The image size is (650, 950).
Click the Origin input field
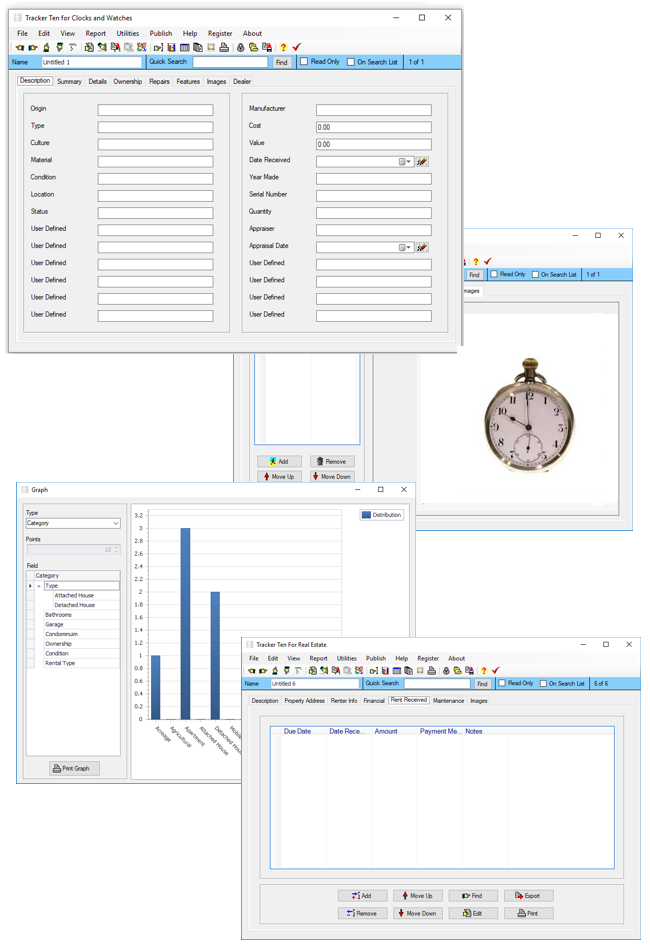pos(156,110)
